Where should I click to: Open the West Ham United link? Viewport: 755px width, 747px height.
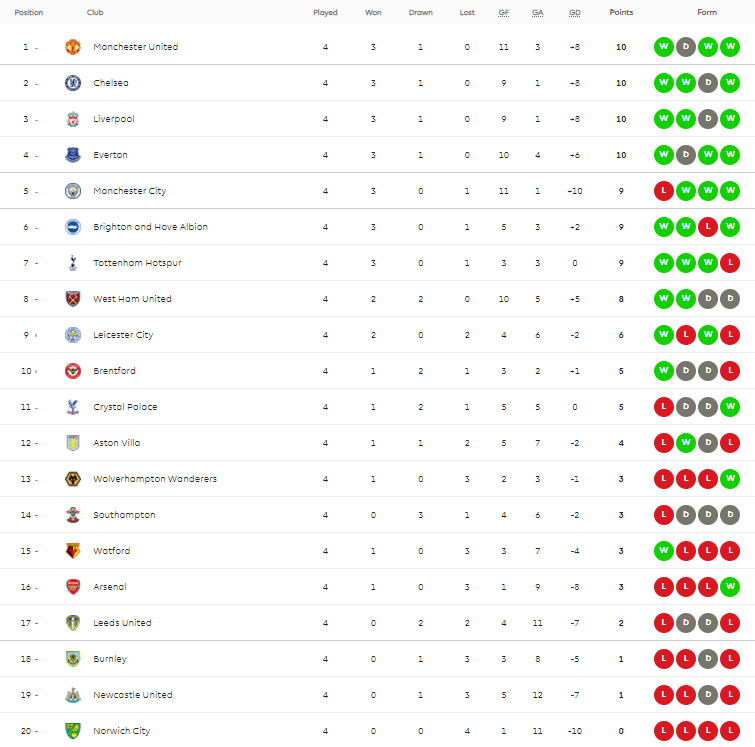pyautogui.click(x=132, y=299)
